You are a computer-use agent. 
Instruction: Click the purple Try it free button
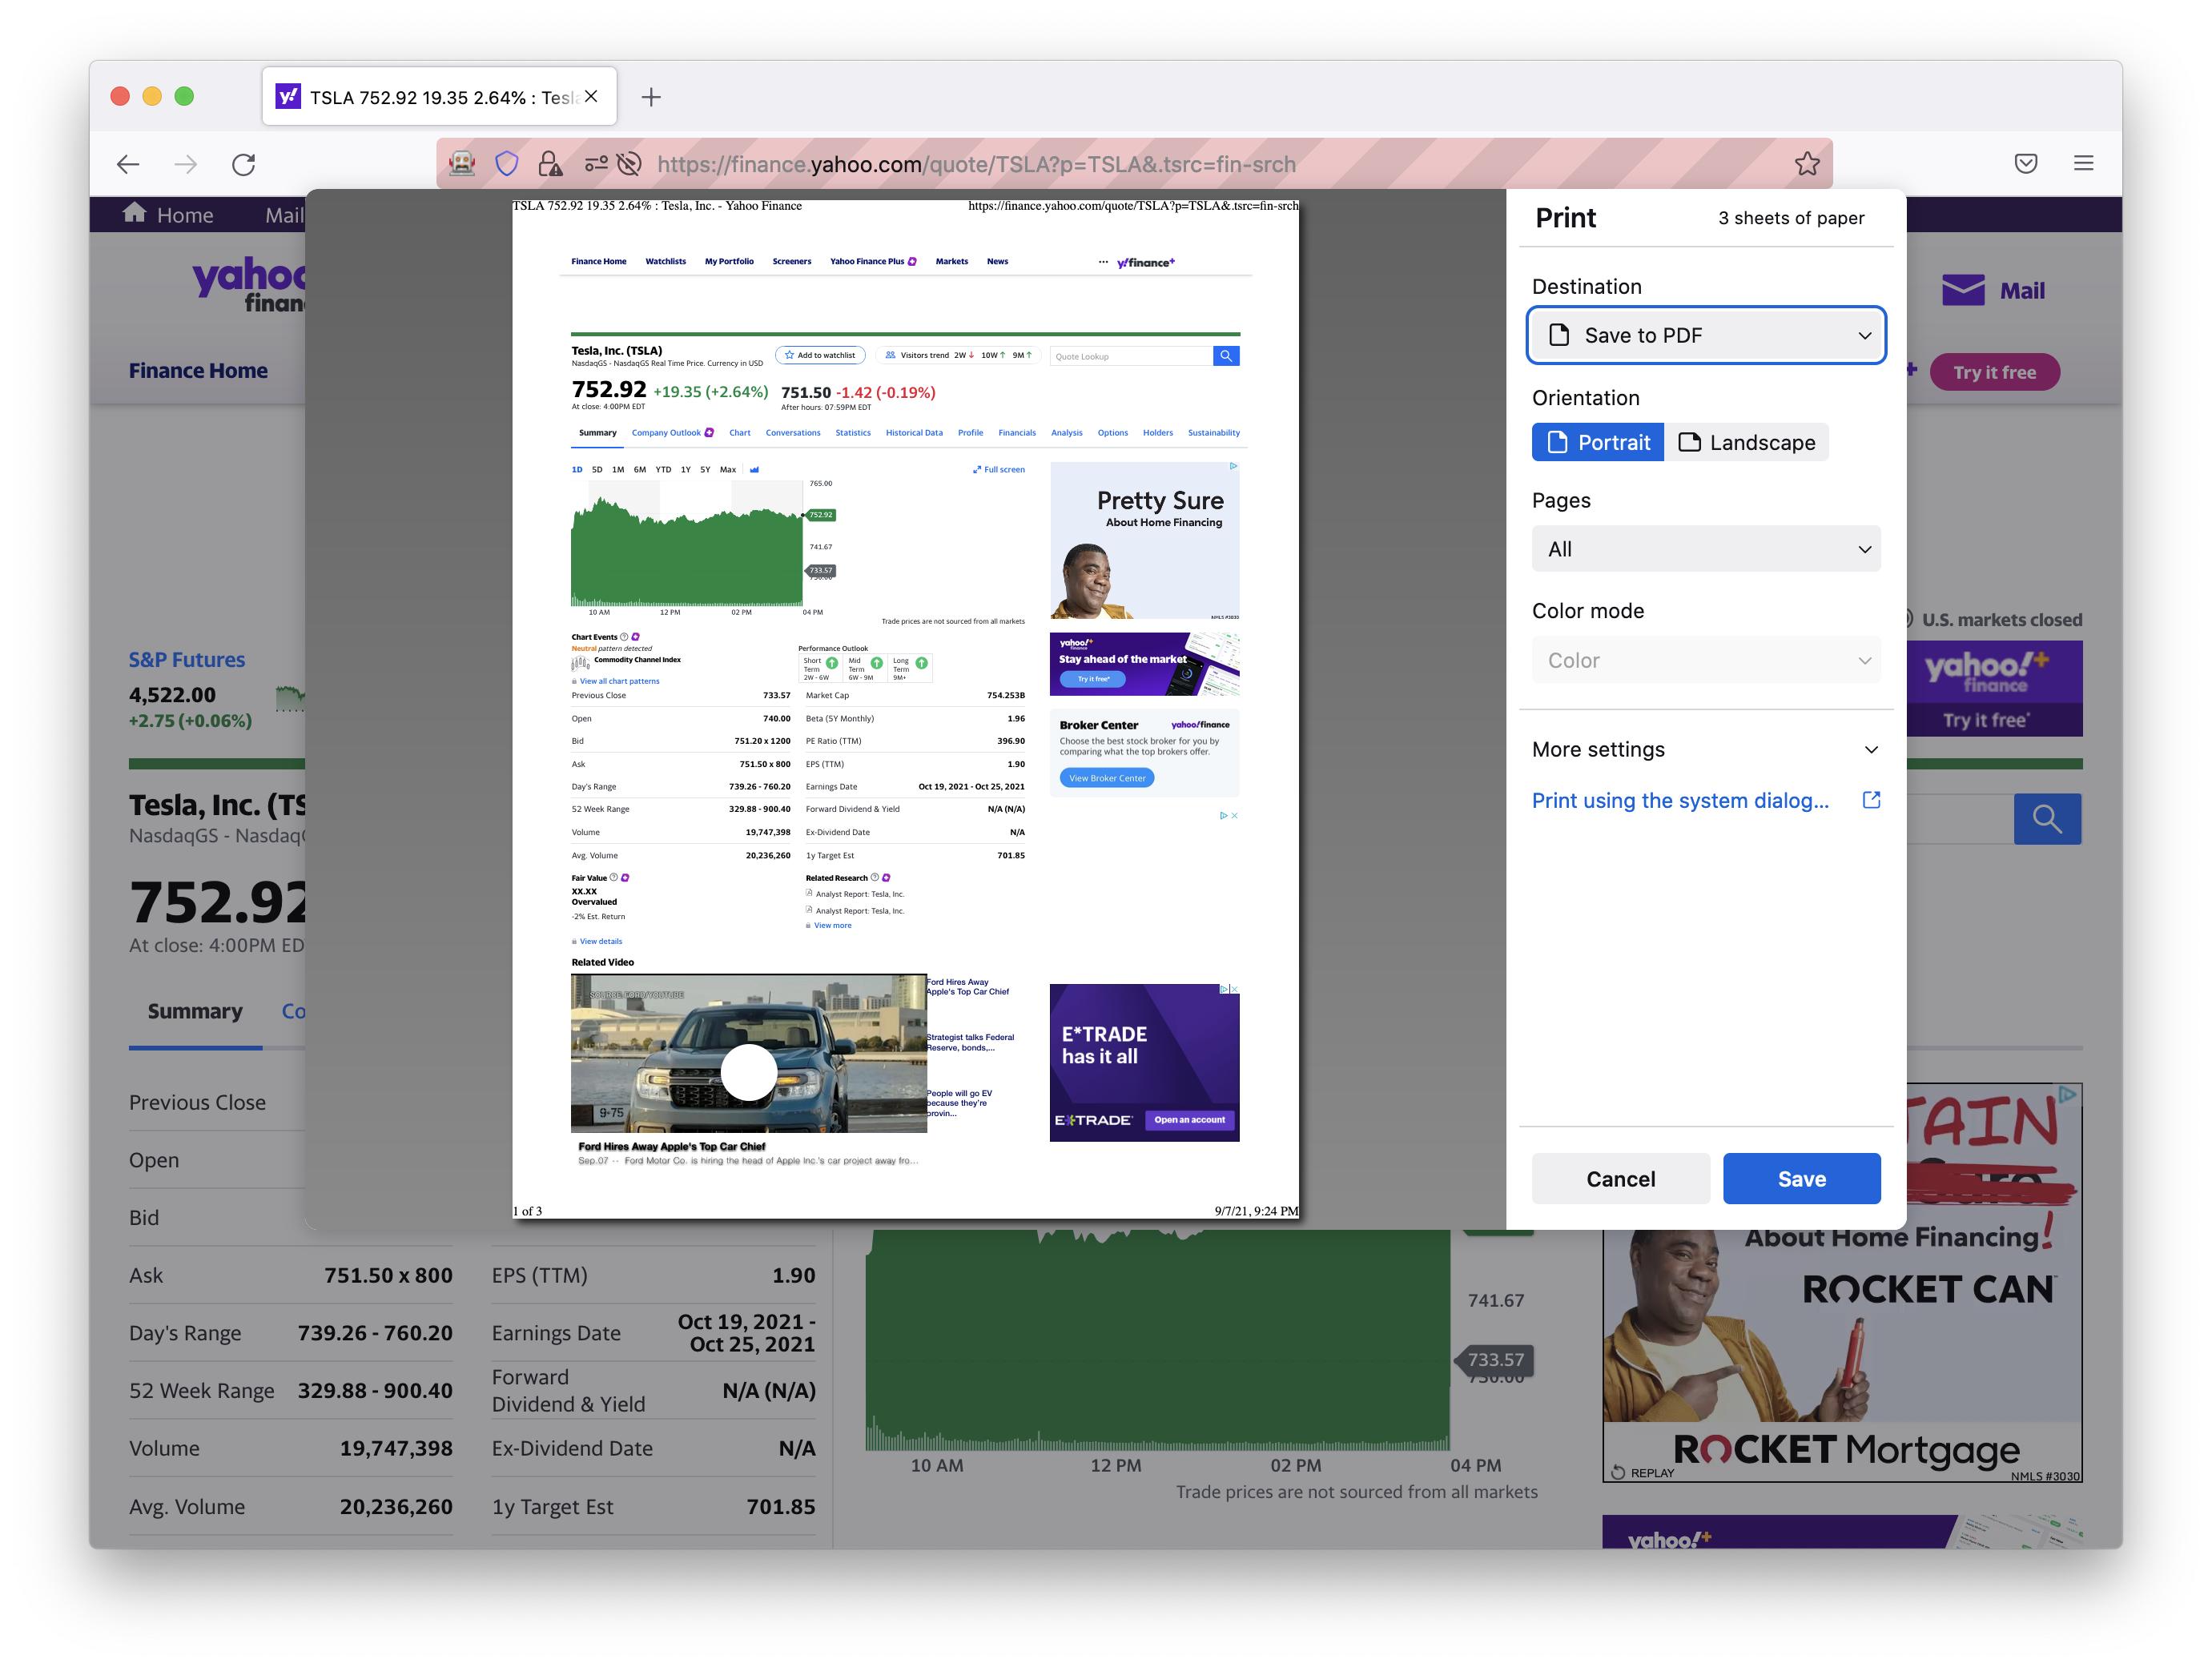1994,372
